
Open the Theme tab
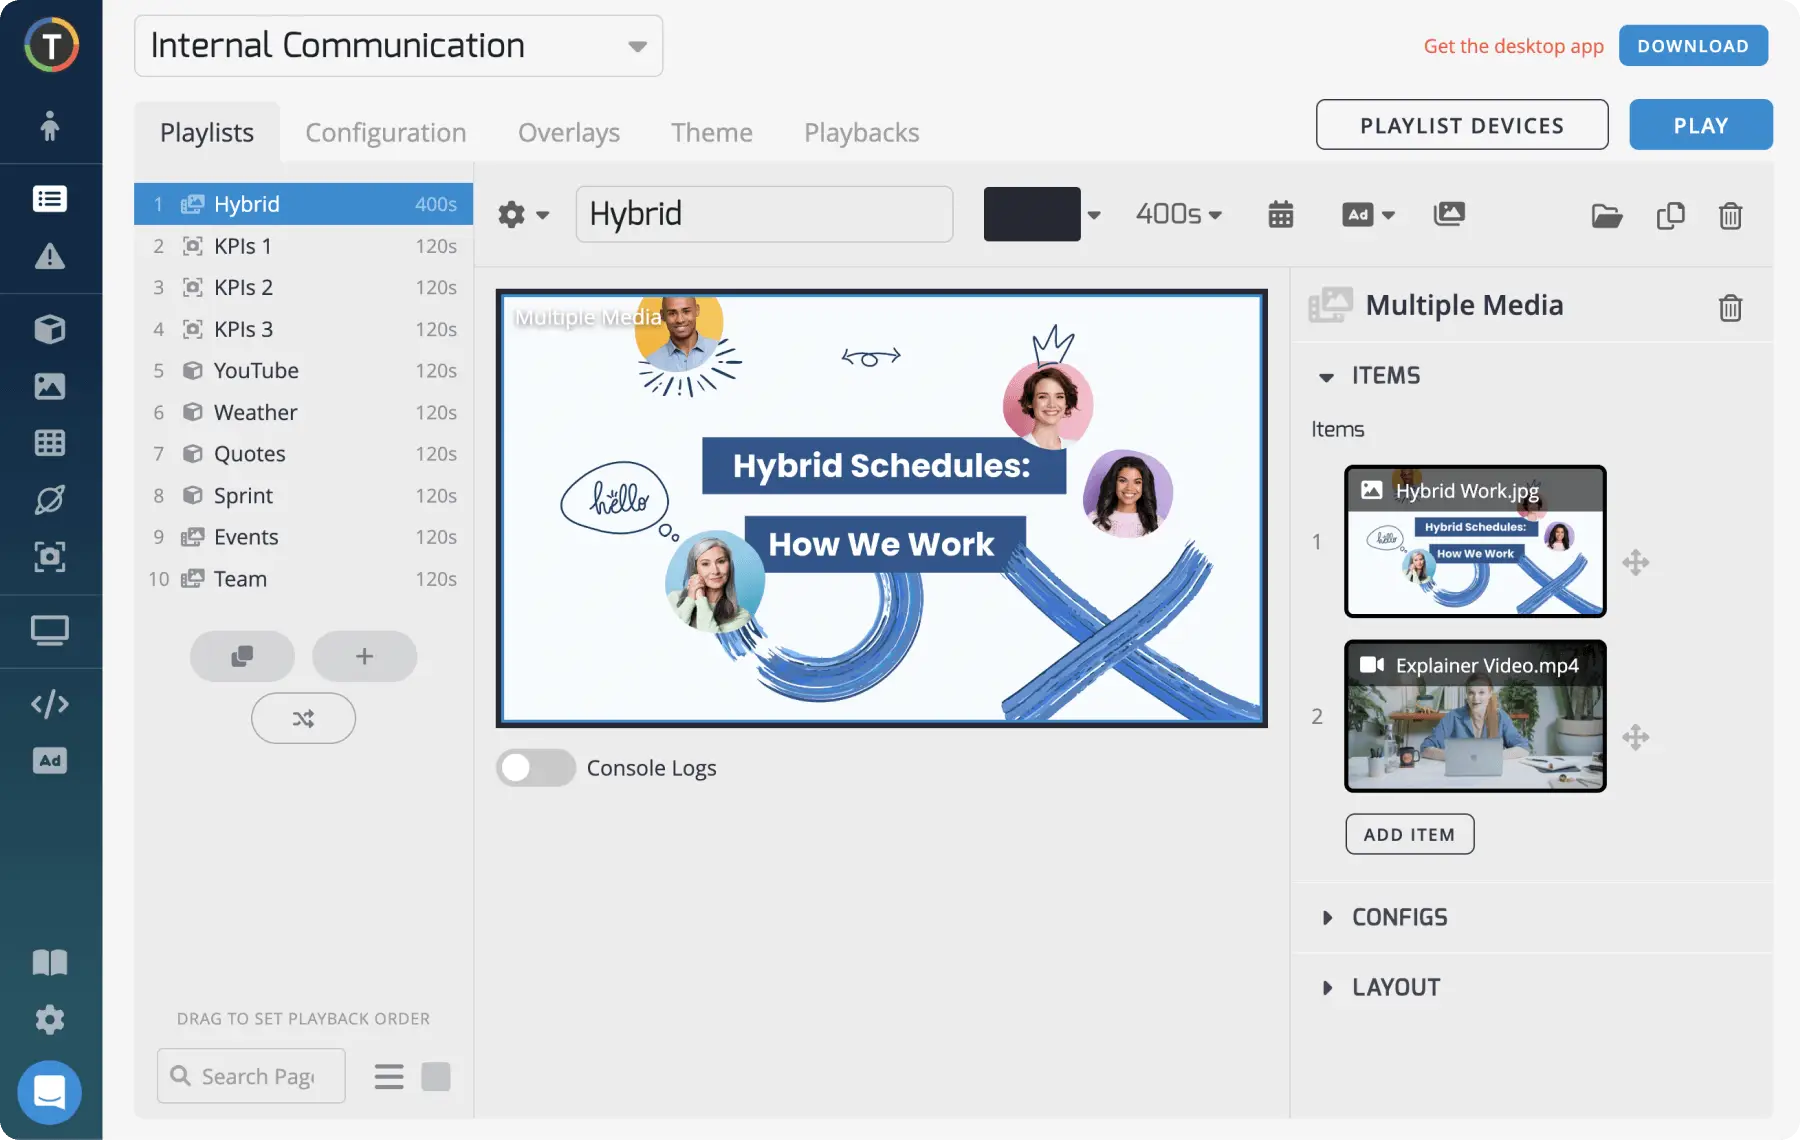(711, 132)
